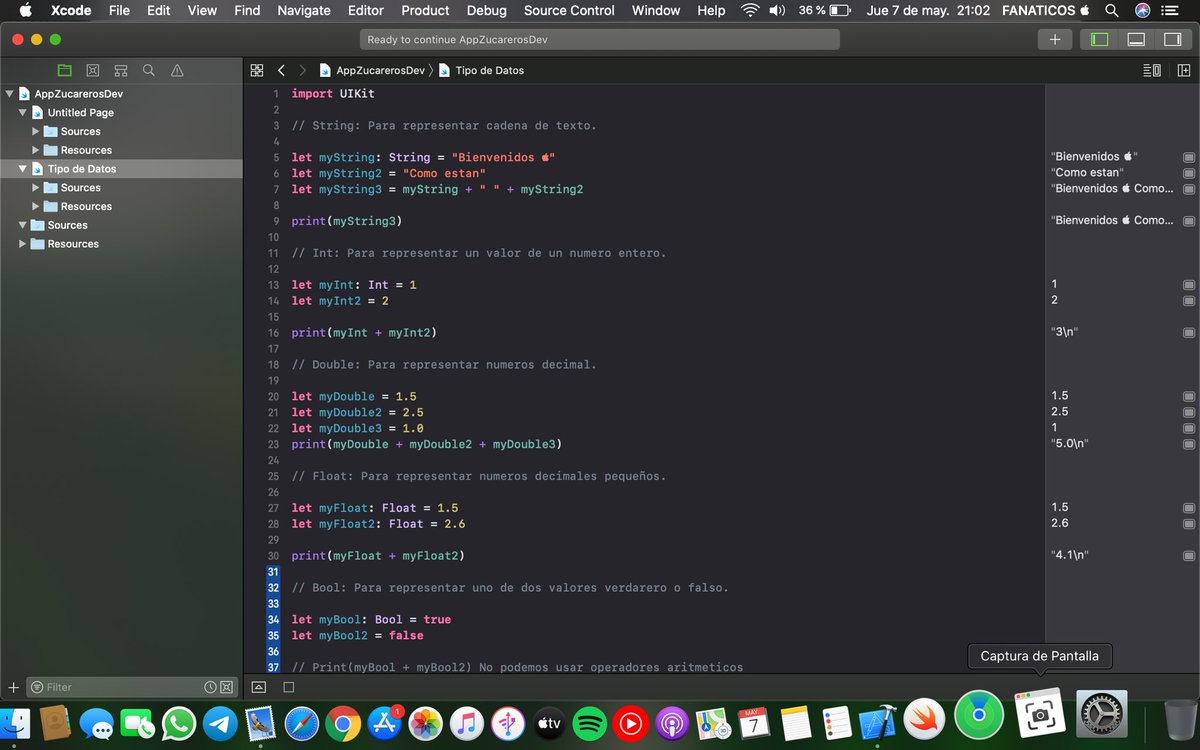Open Swift Playgrounds in the Dock
The width and height of the screenshot is (1200, 750).
[924, 718]
